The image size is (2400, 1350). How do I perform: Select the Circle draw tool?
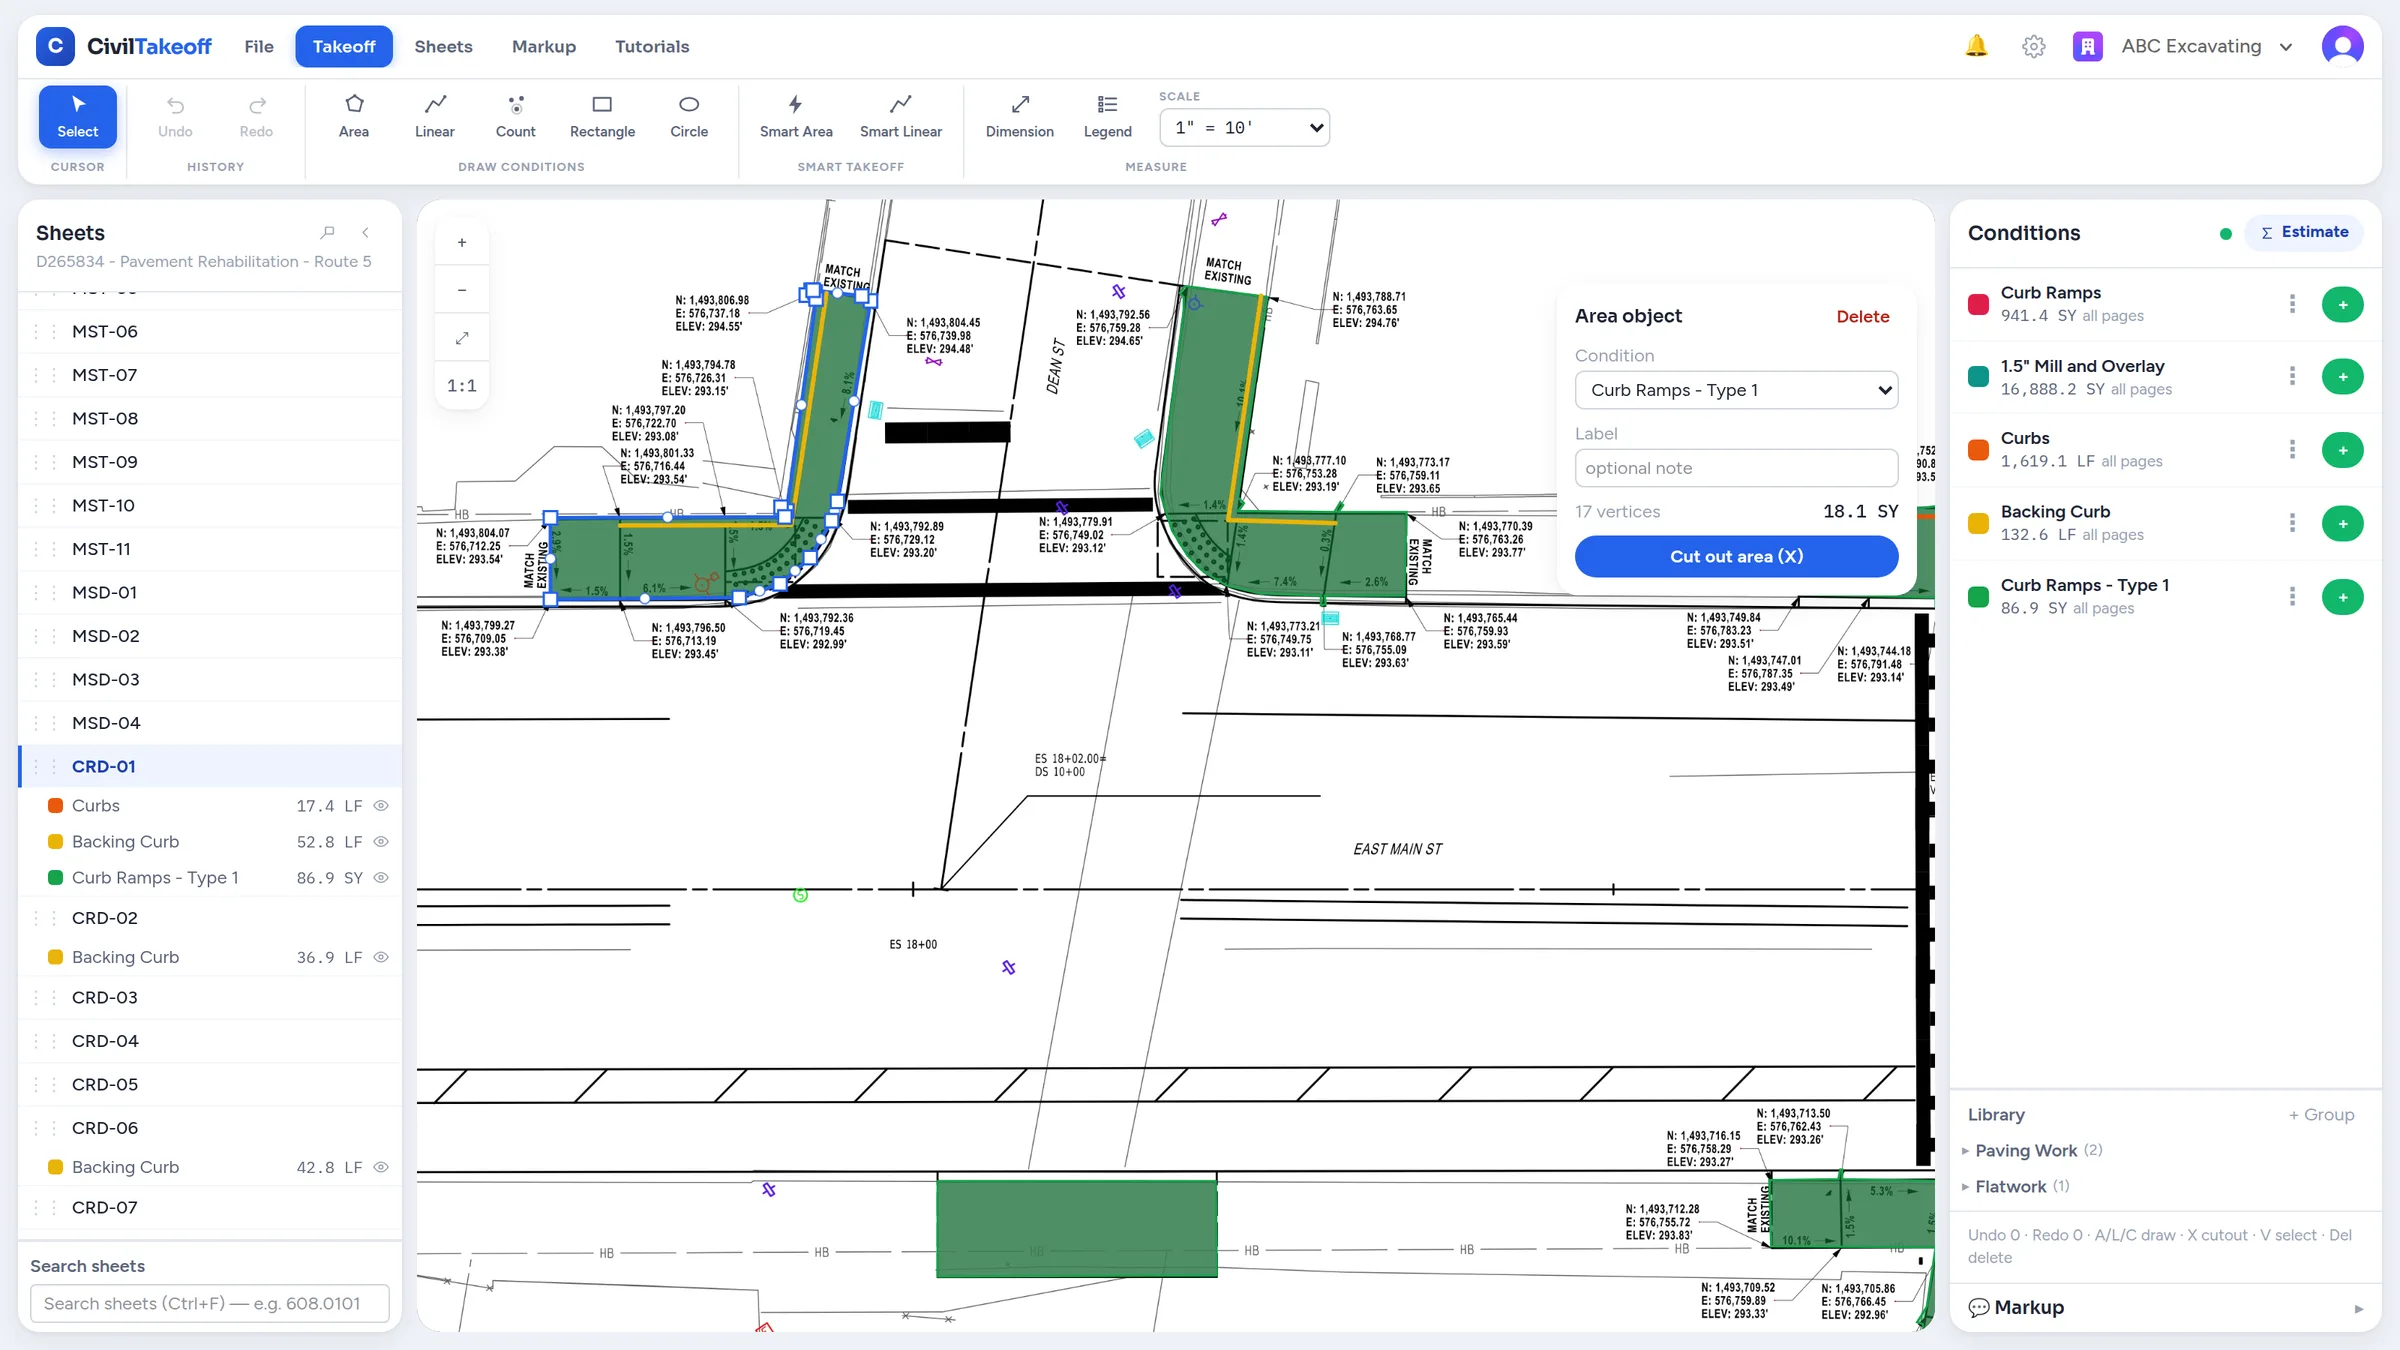(x=689, y=116)
